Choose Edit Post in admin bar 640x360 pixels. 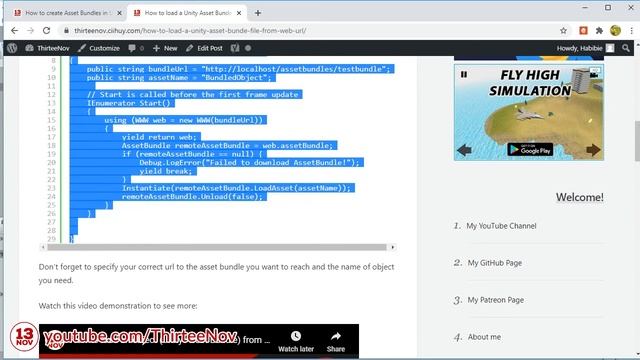pyautogui.click(x=204, y=48)
